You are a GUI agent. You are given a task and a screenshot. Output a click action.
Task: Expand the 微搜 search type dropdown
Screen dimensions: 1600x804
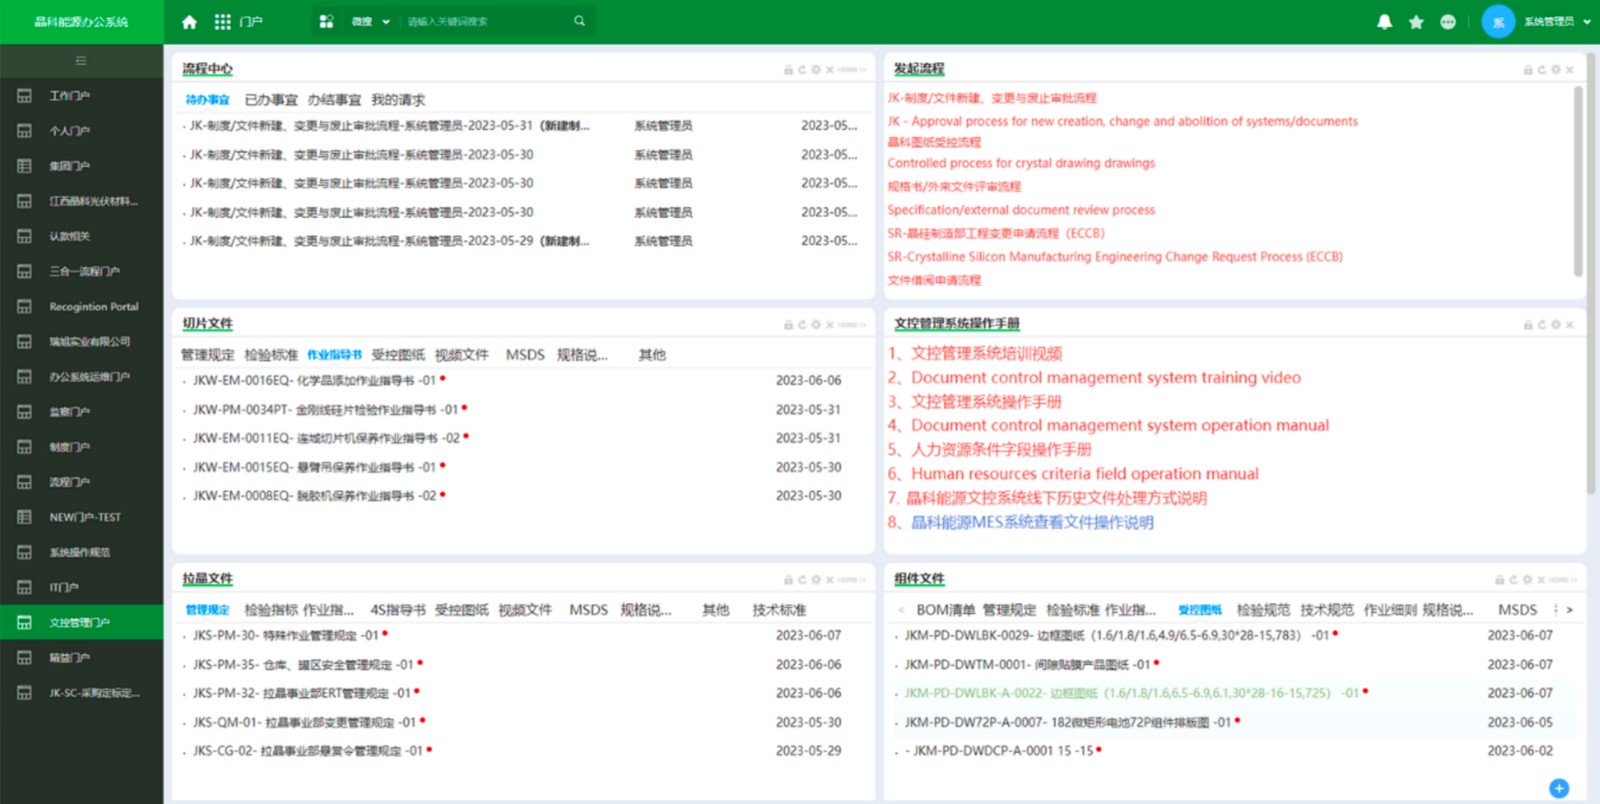click(370, 21)
